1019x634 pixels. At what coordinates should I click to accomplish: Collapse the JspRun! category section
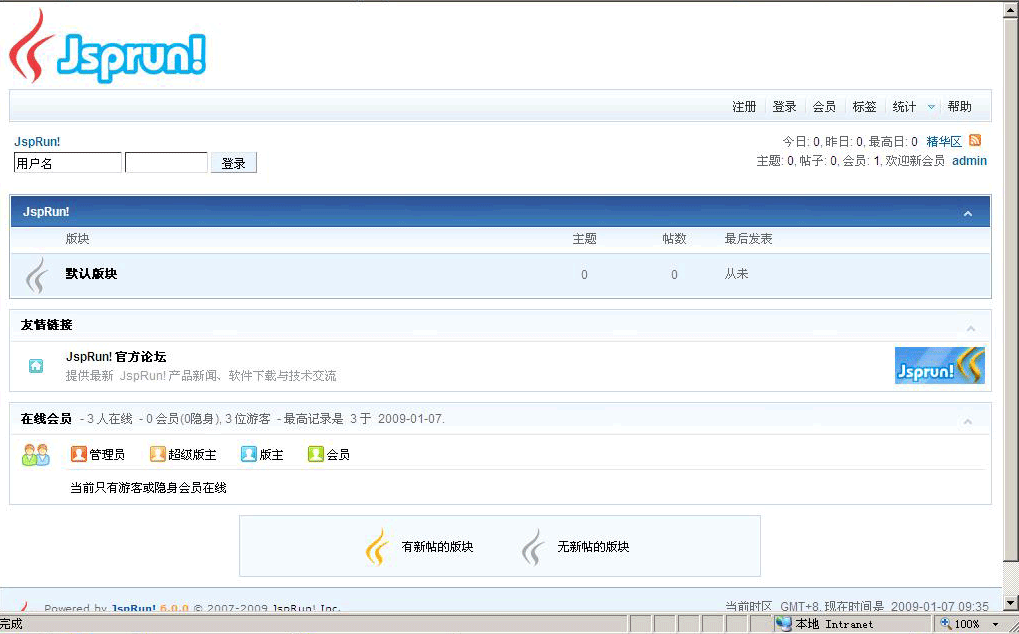click(x=968, y=214)
